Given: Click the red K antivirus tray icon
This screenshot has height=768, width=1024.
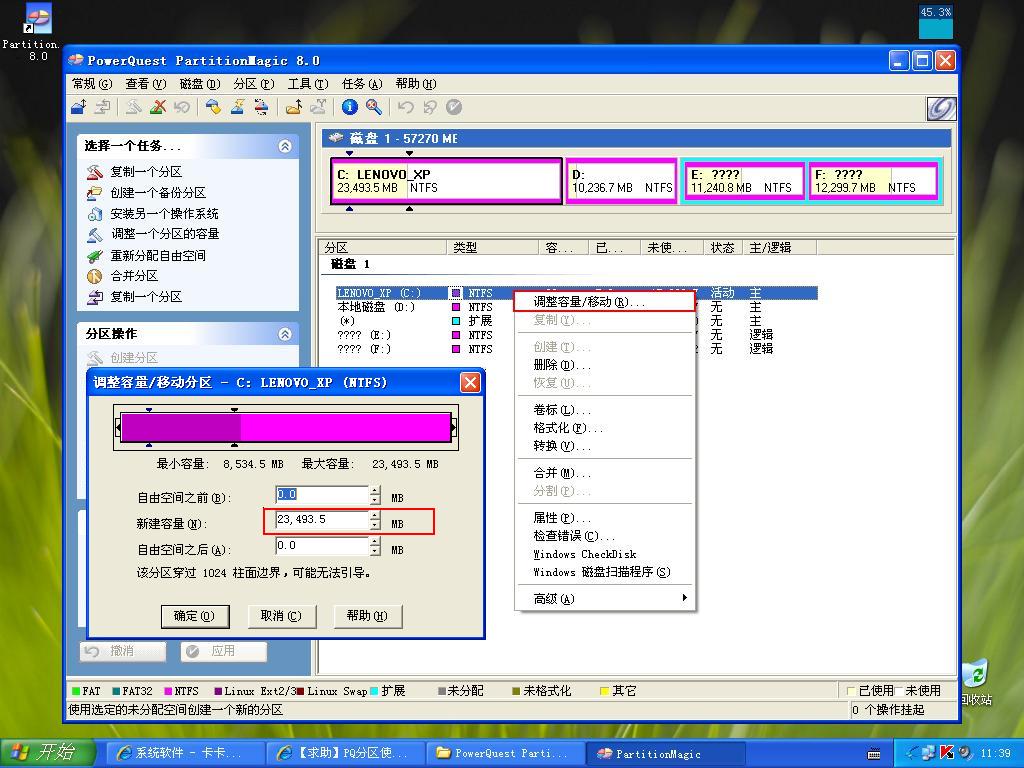Looking at the screenshot, I should [x=947, y=753].
